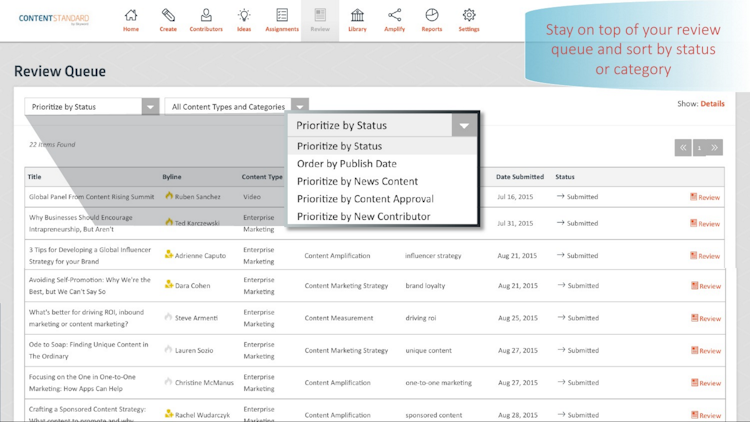Click byline Ted Karczewski

point(197,223)
